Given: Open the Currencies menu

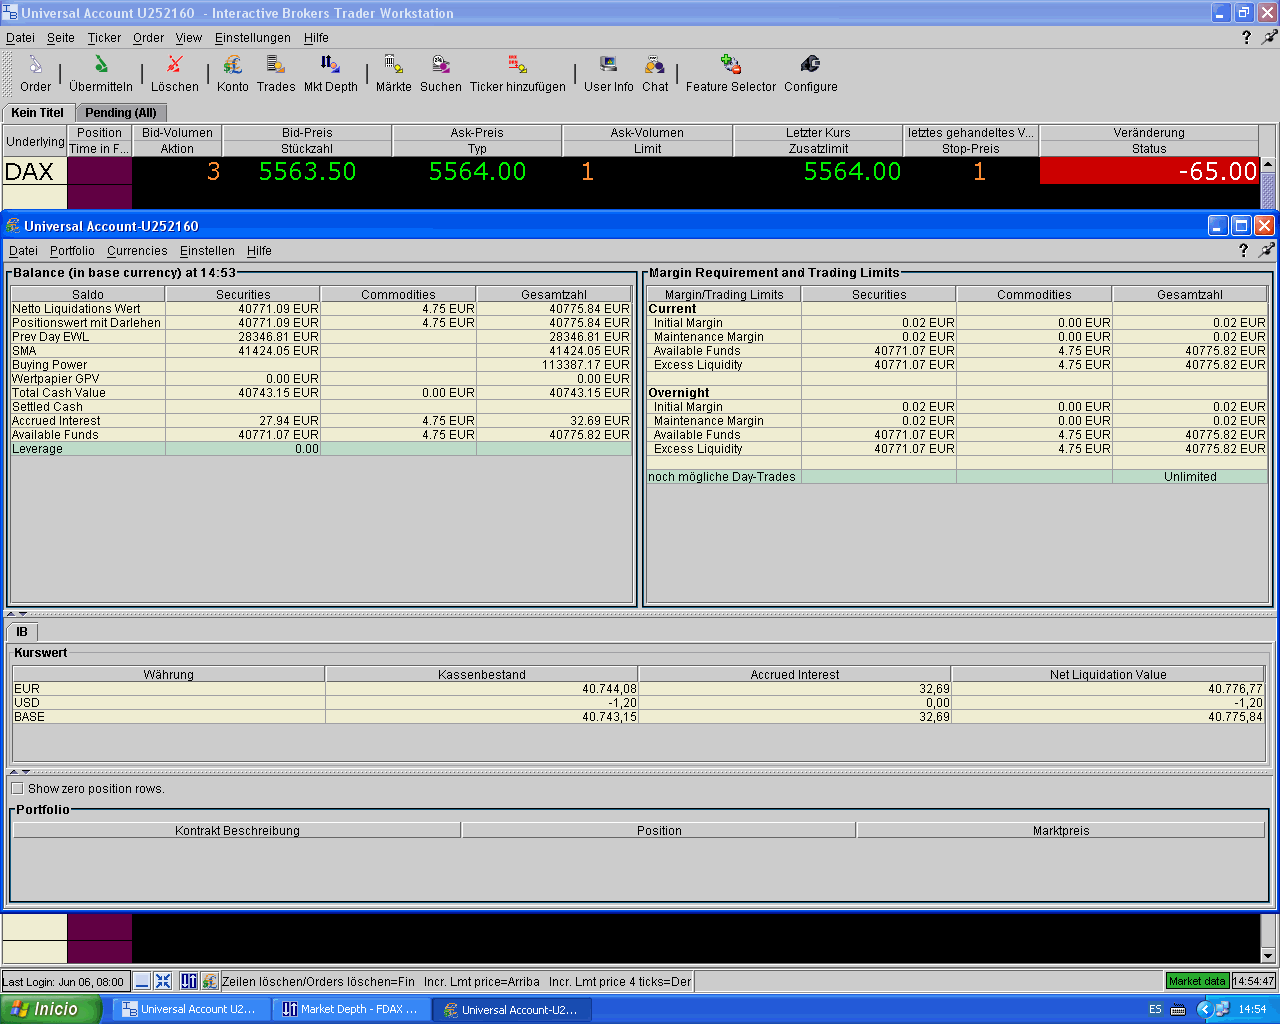Looking at the screenshot, I should point(137,251).
